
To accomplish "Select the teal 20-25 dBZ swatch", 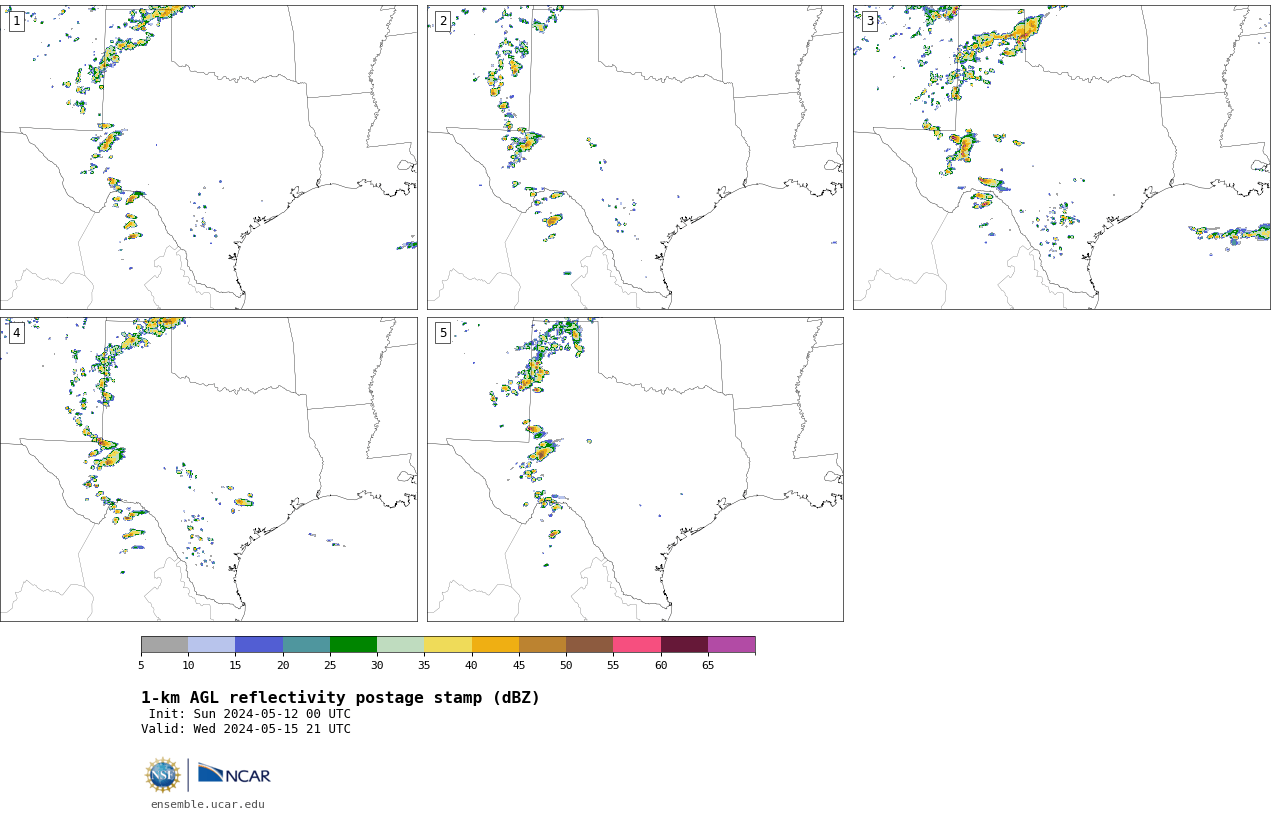I will click(x=306, y=644).
